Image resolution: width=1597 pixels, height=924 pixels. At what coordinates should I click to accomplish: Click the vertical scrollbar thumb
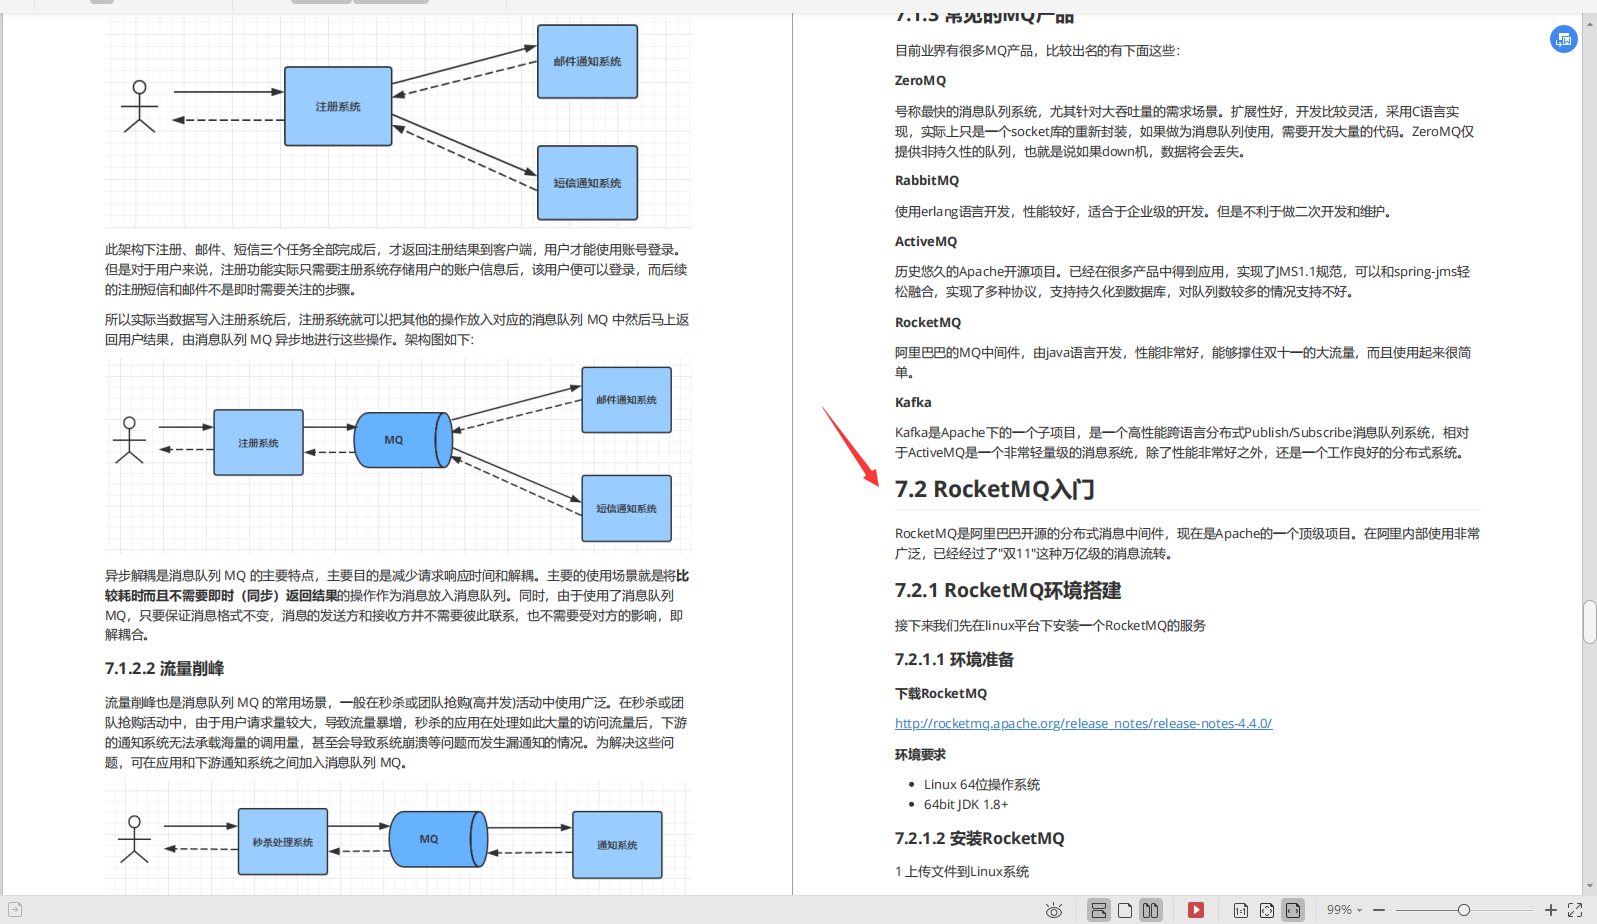tap(1590, 622)
